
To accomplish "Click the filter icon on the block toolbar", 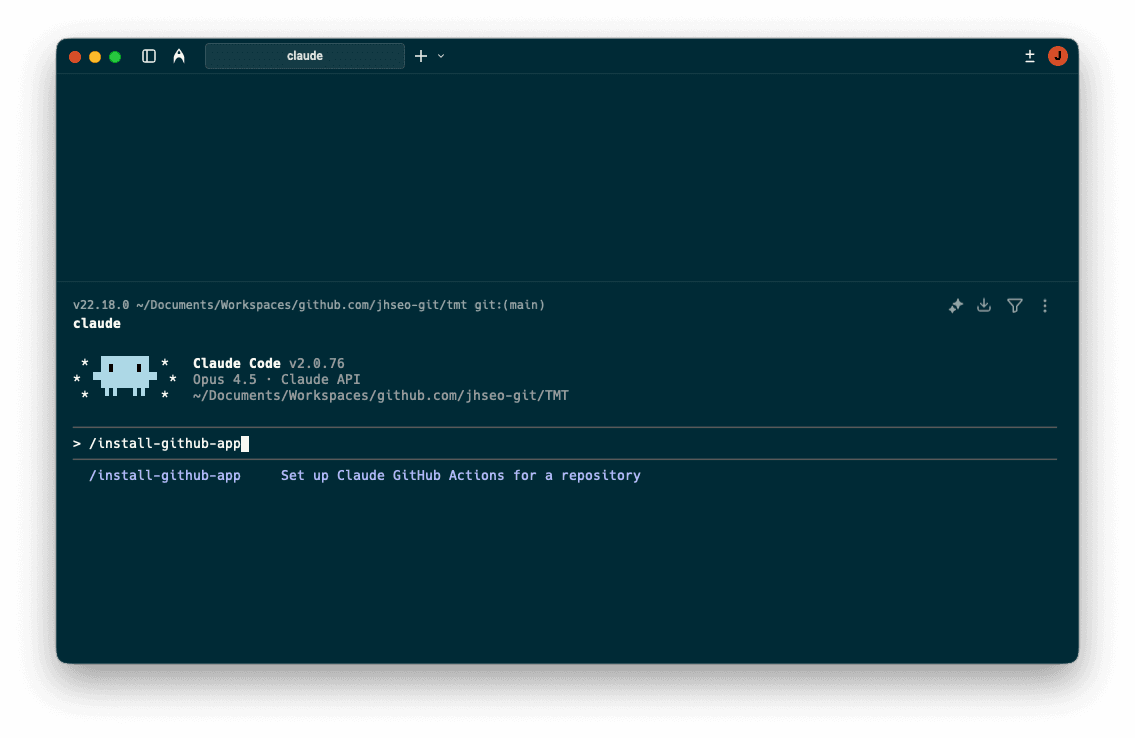I will coord(1014,305).
